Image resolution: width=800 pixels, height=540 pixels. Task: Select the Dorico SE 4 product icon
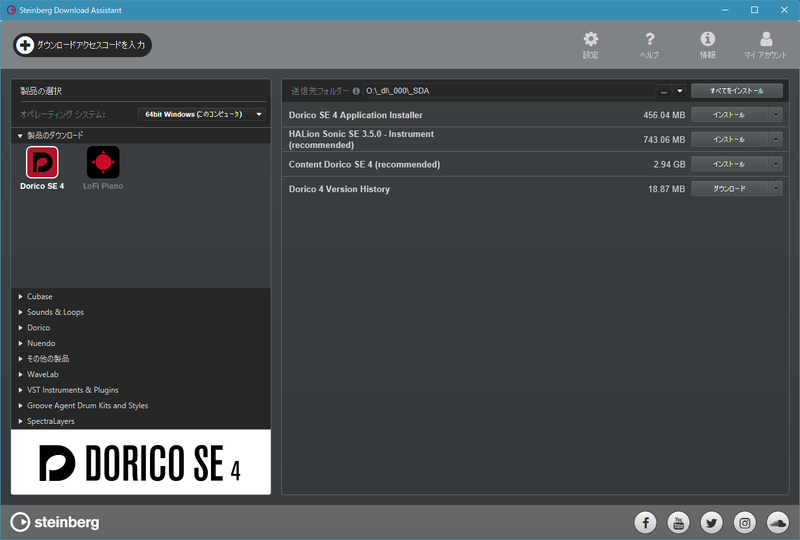[42, 162]
